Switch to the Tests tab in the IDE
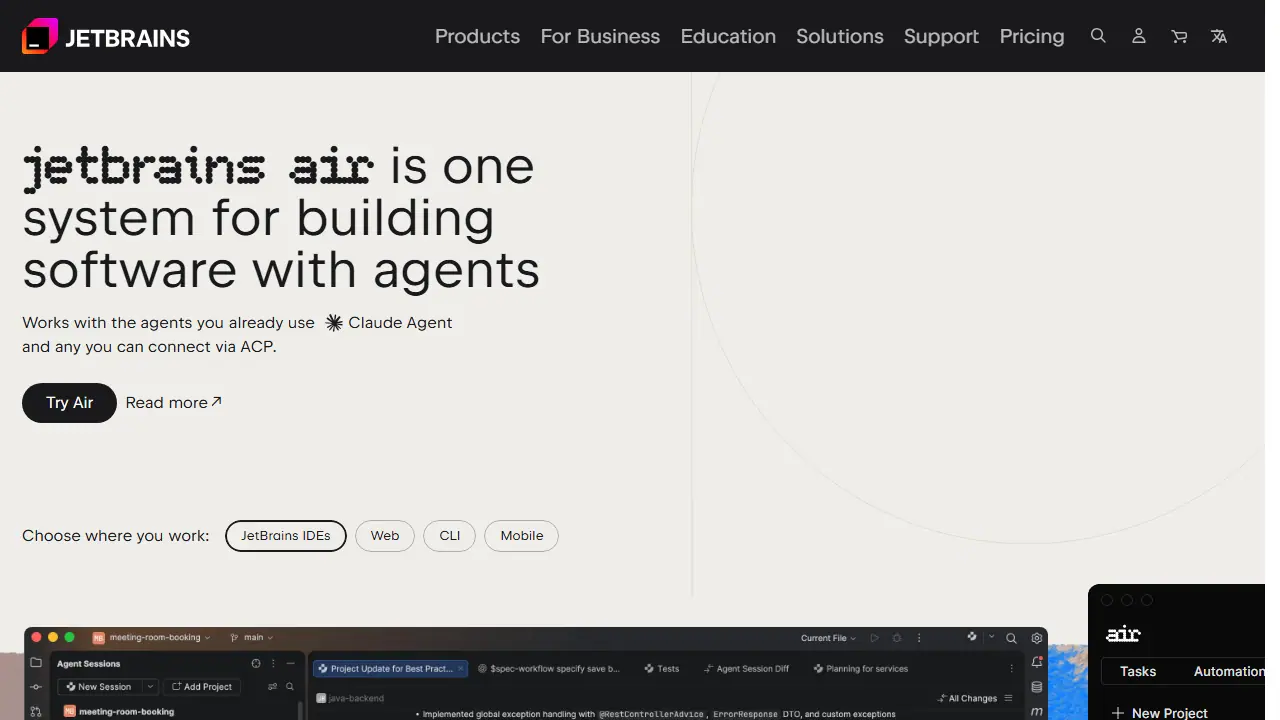The image size is (1280, 720). click(x=662, y=668)
